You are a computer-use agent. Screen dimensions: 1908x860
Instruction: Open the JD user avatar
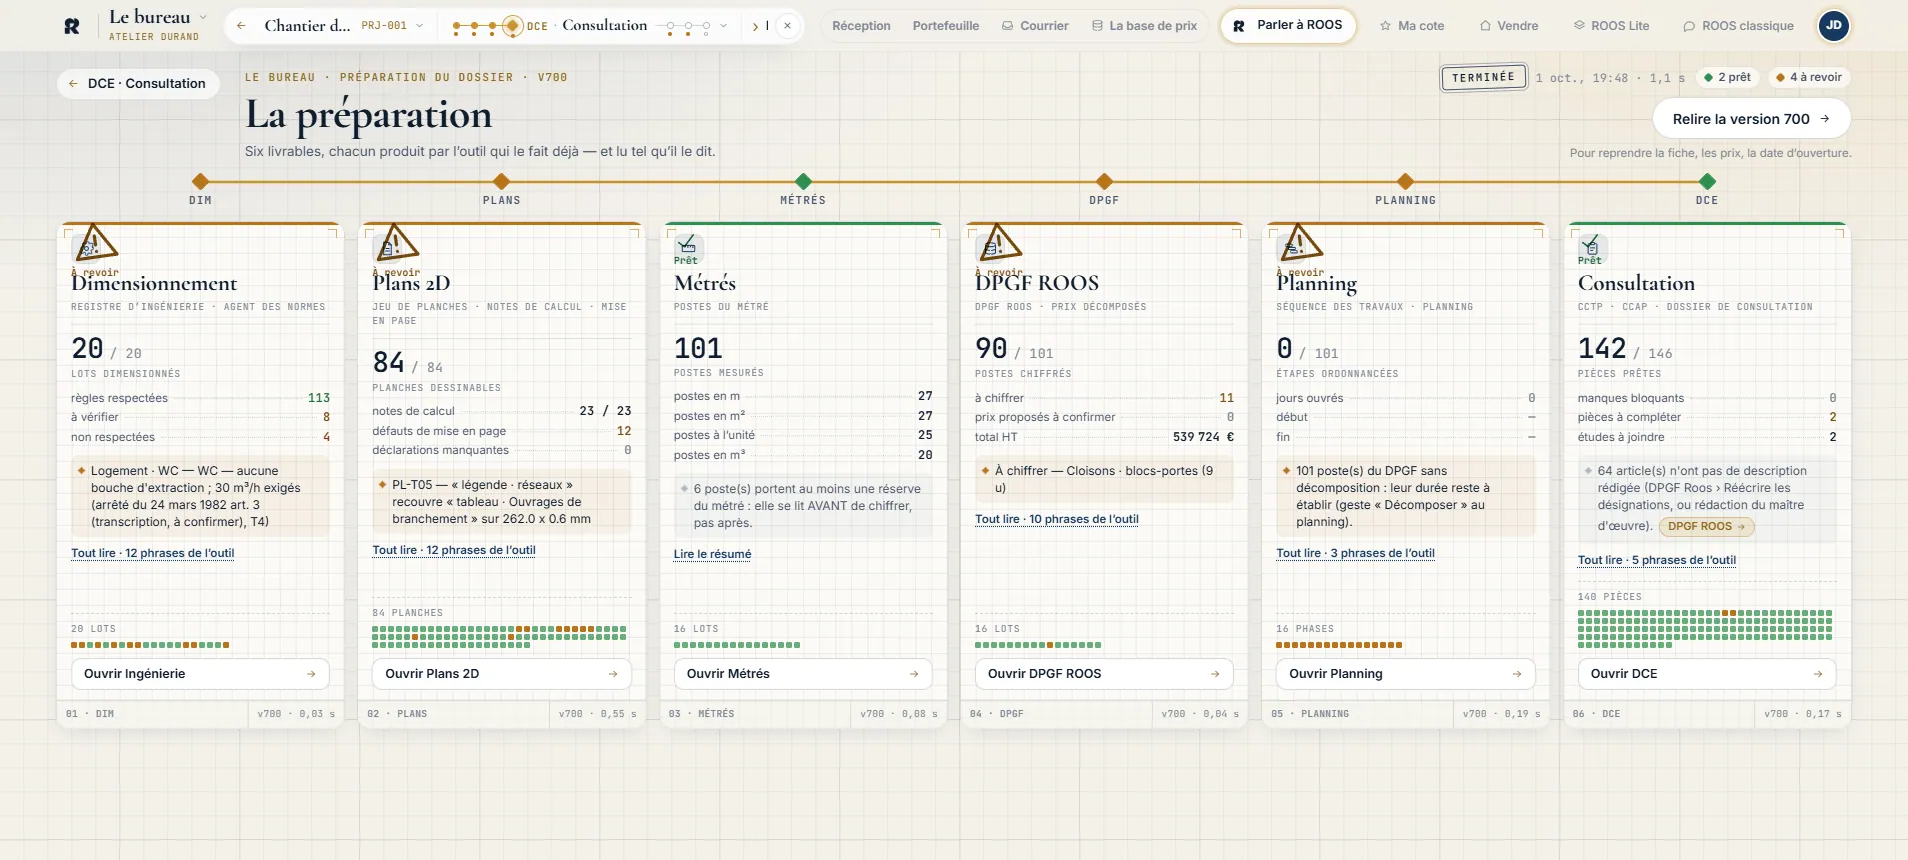coord(1833,26)
